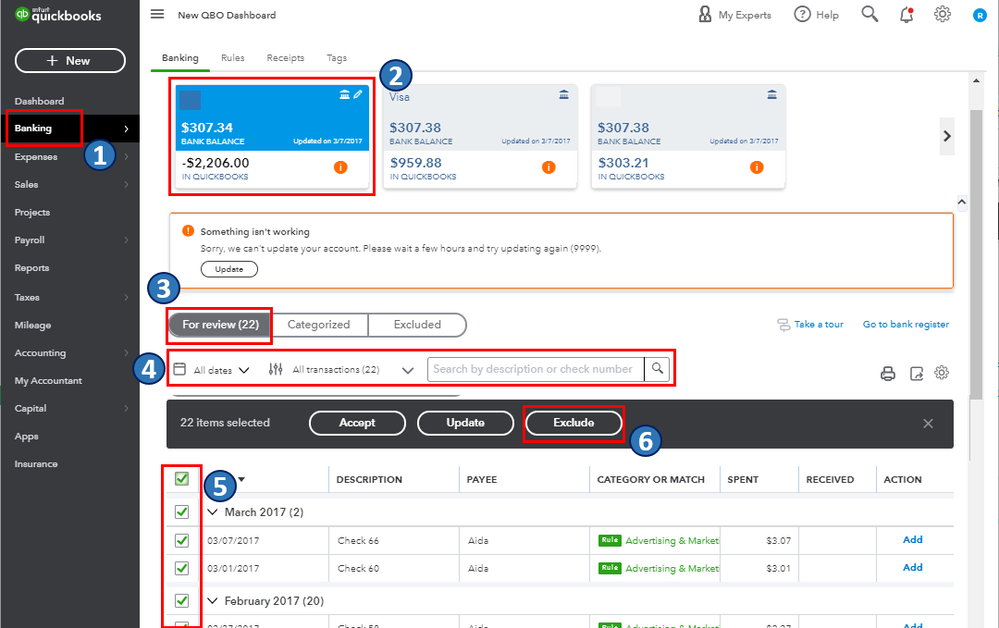Close the 22 items selected bar

click(928, 424)
